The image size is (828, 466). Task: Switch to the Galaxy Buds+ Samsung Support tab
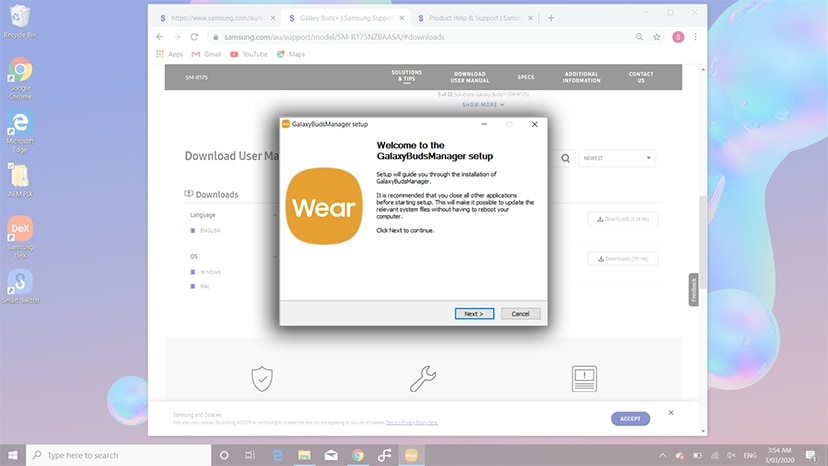pos(346,18)
